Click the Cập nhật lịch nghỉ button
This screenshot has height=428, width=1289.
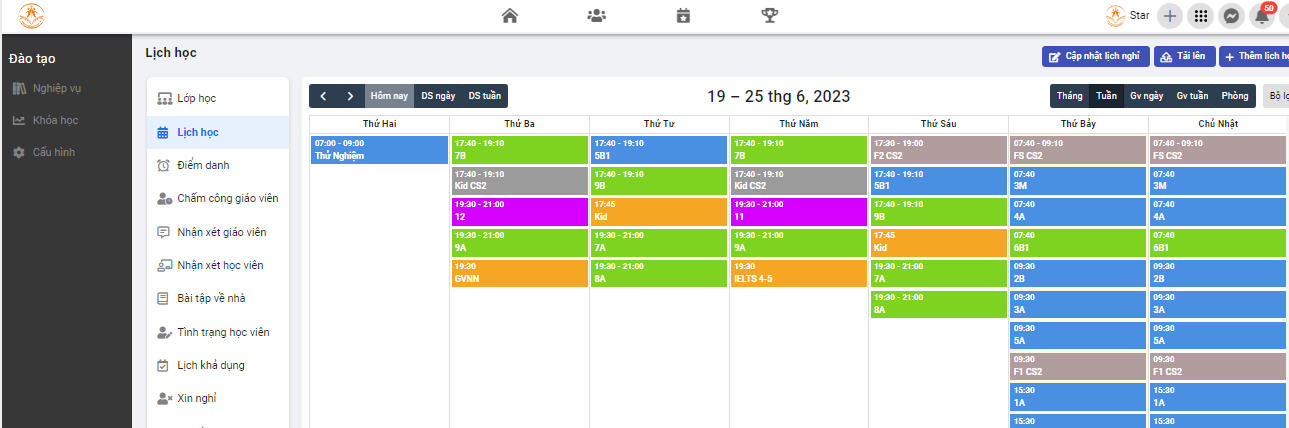pos(1095,57)
